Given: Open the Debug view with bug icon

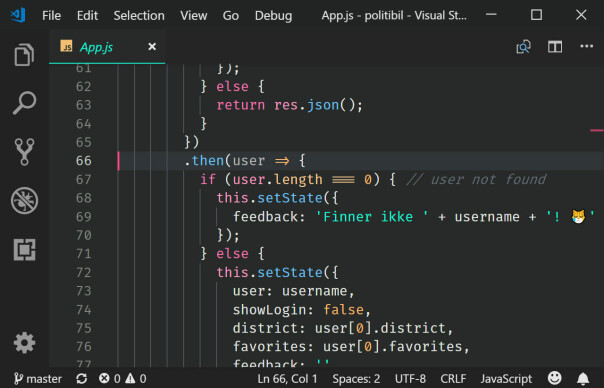Looking at the screenshot, I should click(x=24, y=200).
